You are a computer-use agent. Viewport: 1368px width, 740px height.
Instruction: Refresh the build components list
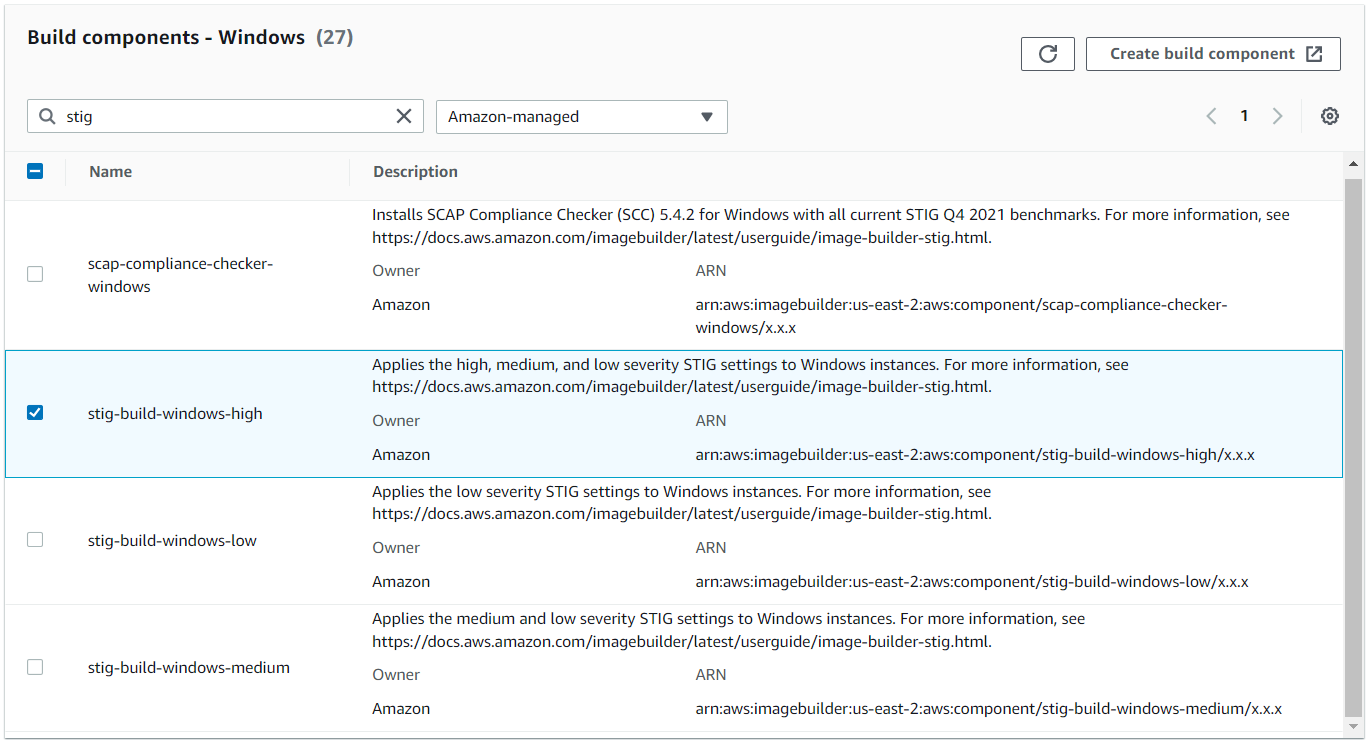(1047, 53)
